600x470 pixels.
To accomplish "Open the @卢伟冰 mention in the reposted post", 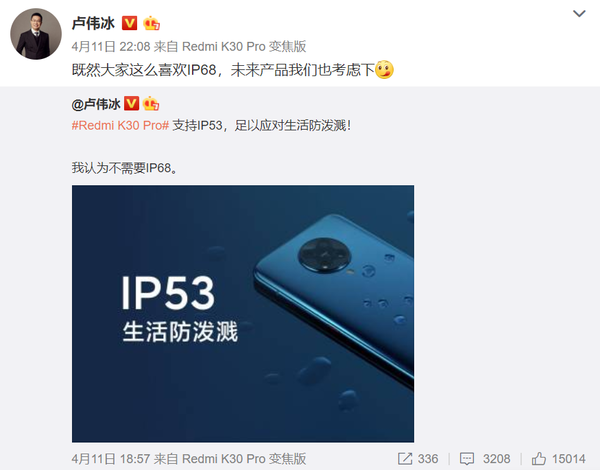I will click(x=96, y=104).
